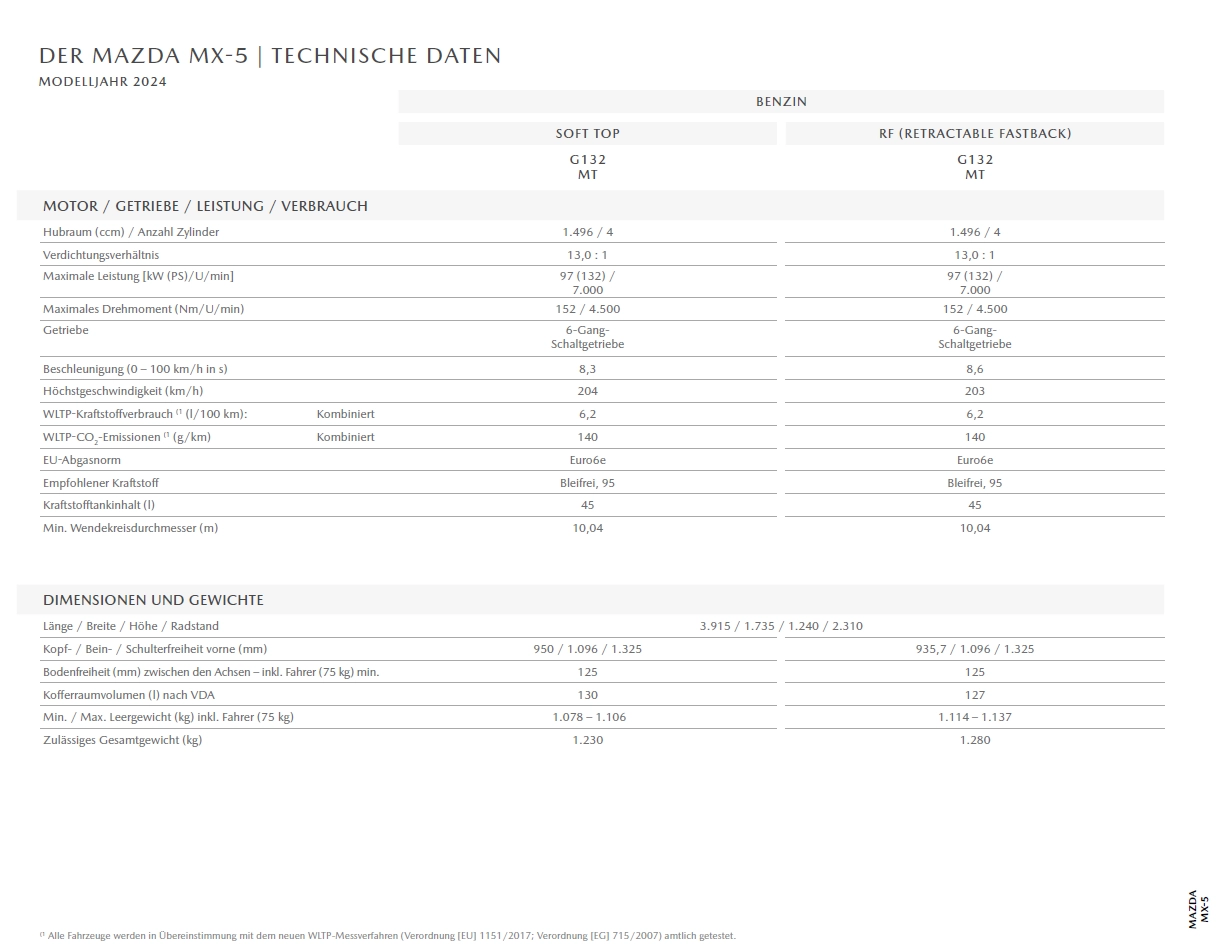Select section title 'MOTOR / GETRIEBE / LEISTUNG / VERBRAUCH'
The width and height of the screenshot is (1218, 949).
point(205,206)
